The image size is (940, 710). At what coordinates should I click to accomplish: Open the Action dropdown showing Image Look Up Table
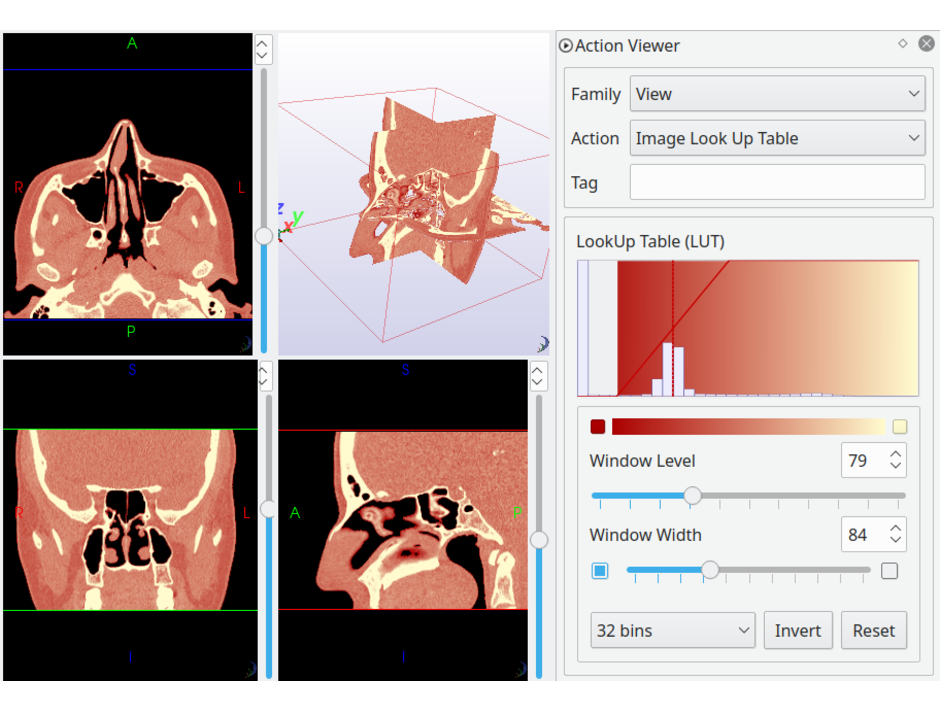pyautogui.click(x=777, y=139)
